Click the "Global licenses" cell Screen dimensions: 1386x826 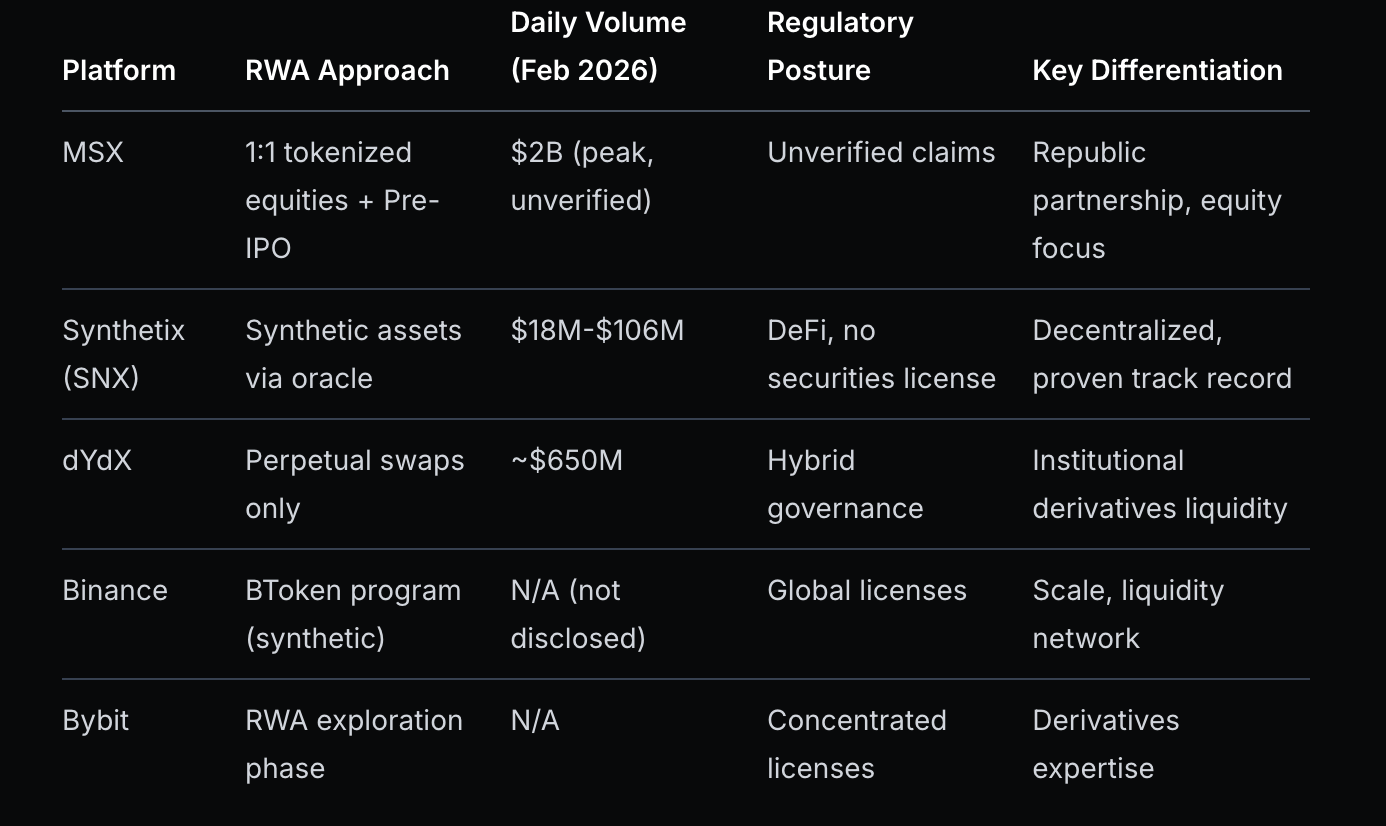point(867,590)
